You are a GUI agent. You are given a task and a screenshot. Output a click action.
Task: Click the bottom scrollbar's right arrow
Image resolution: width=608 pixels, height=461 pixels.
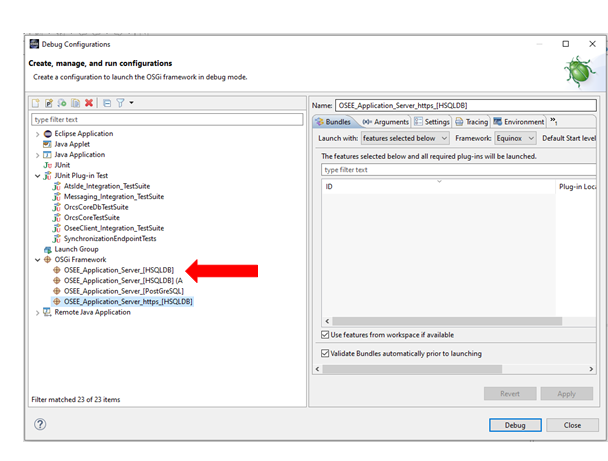[591, 369]
